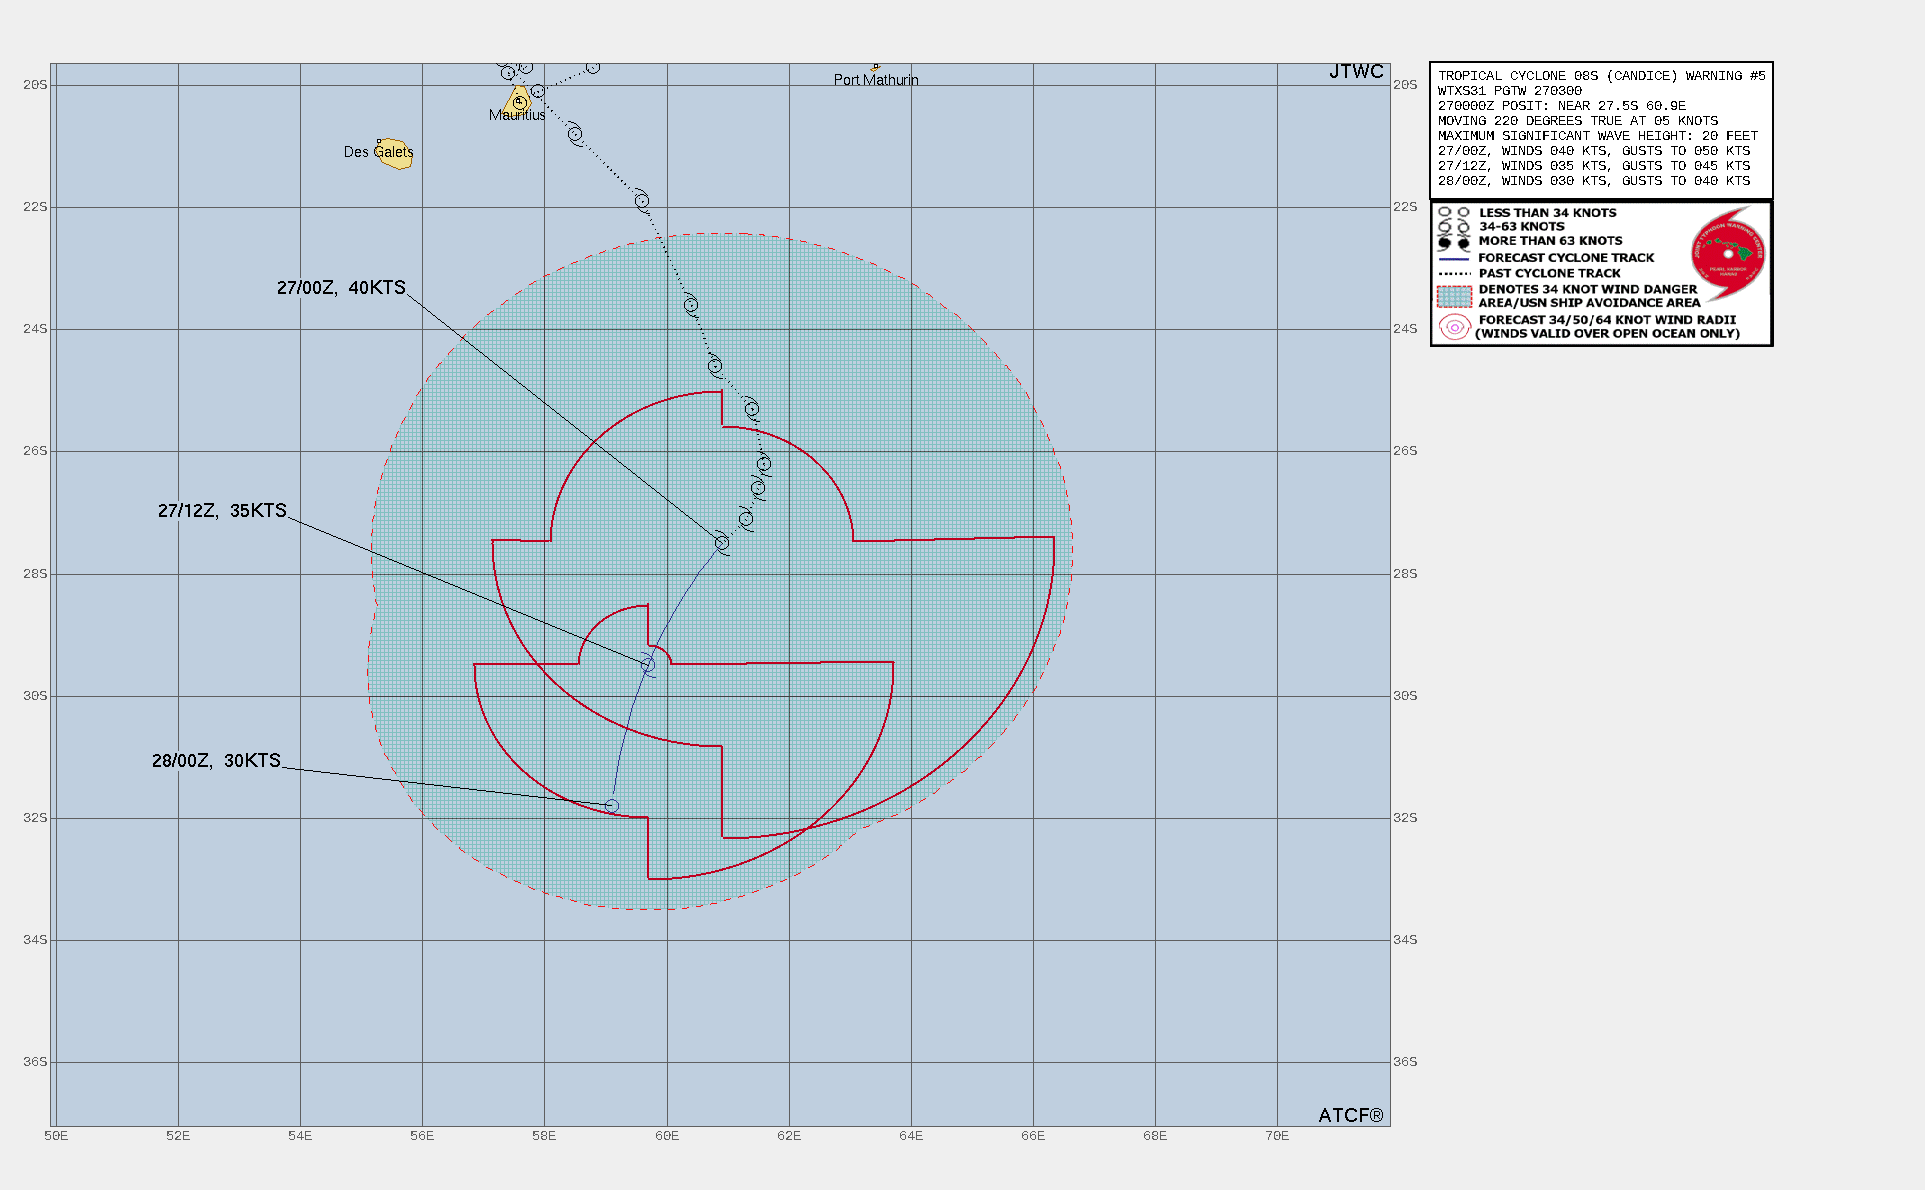Image resolution: width=1925 pixels, height=1190 pixels.
Task: Click the Des Galets island shape
Action: [395, 154]
